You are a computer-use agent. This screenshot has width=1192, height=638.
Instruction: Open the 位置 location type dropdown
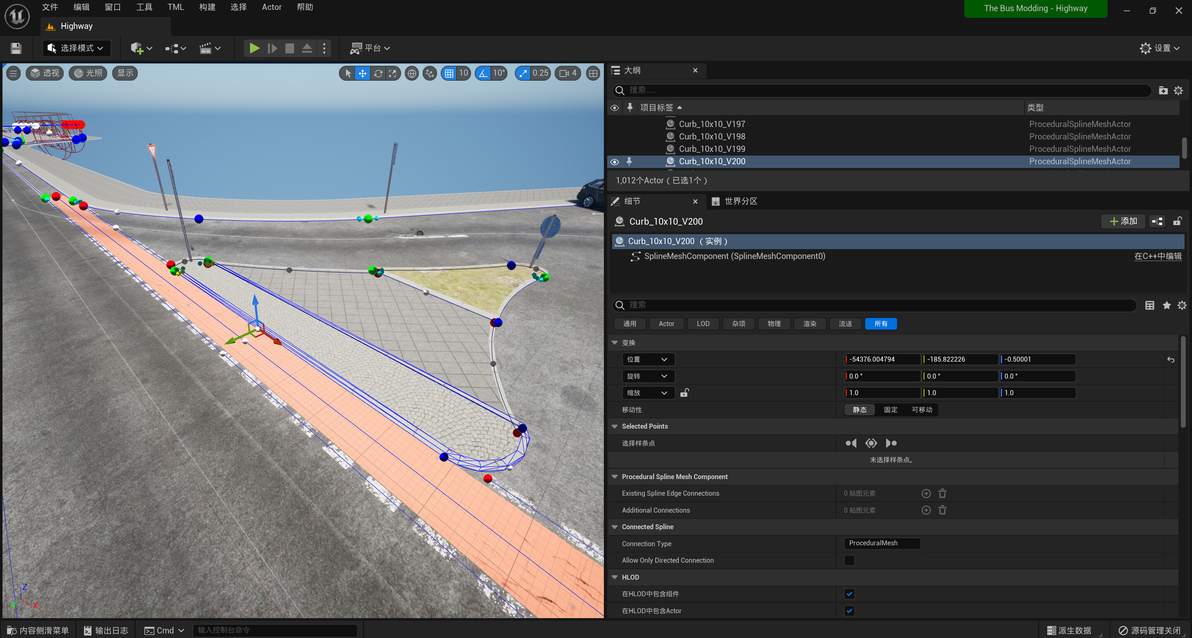pos(648,360)
